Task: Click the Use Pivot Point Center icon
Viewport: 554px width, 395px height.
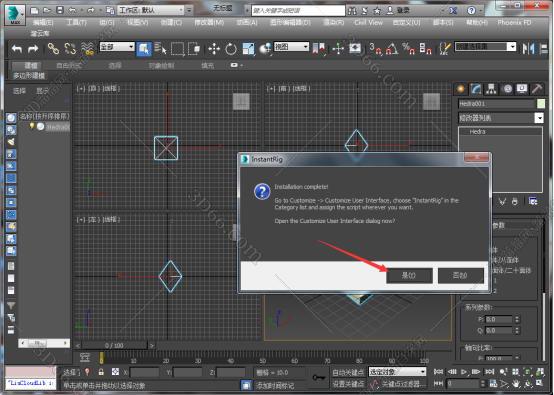Action: coord(319,49)
